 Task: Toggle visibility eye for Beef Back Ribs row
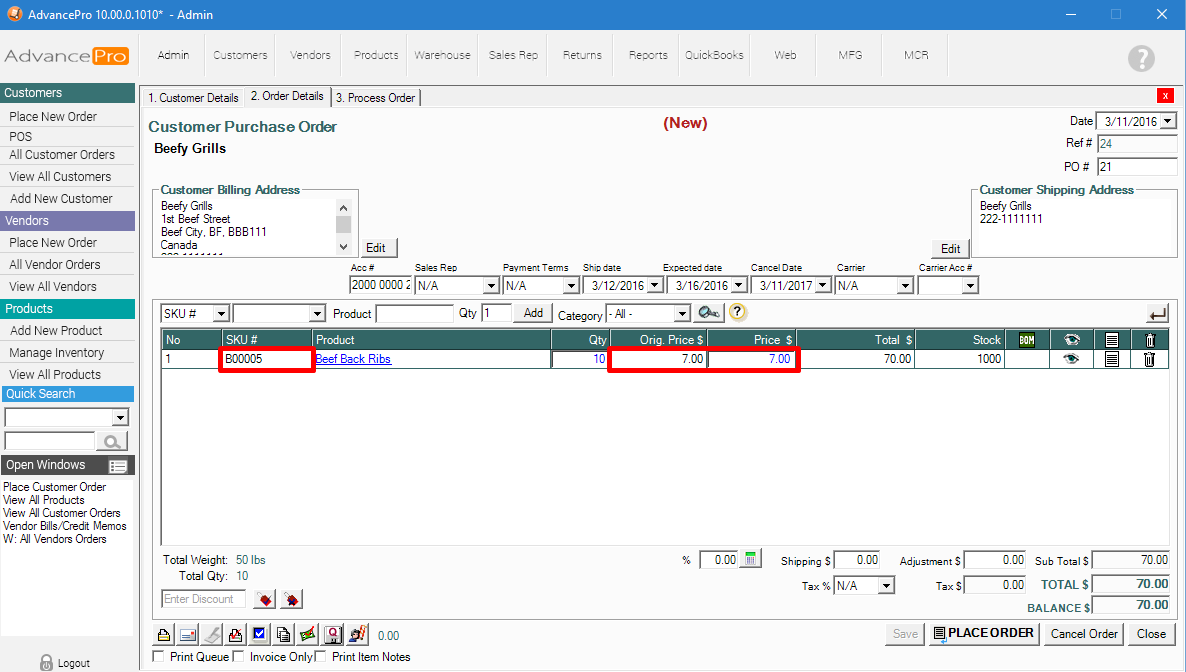coord(1071,360)
